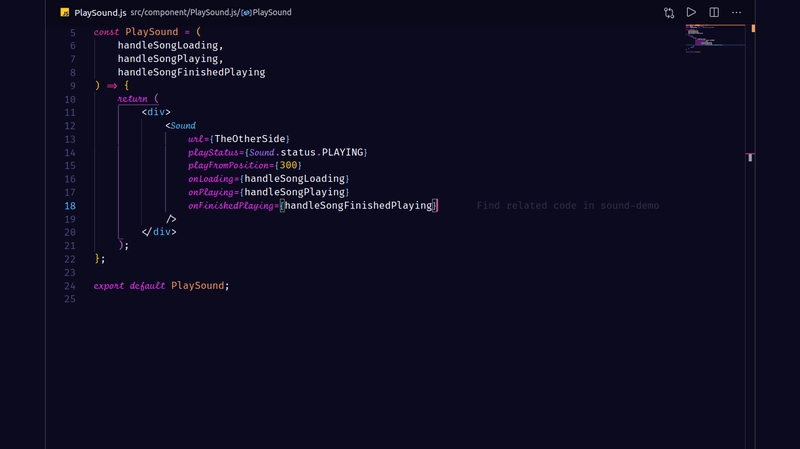Click the symbol icon before PlaySound breadcrumb
800x449 pixels.
(246, 13)
